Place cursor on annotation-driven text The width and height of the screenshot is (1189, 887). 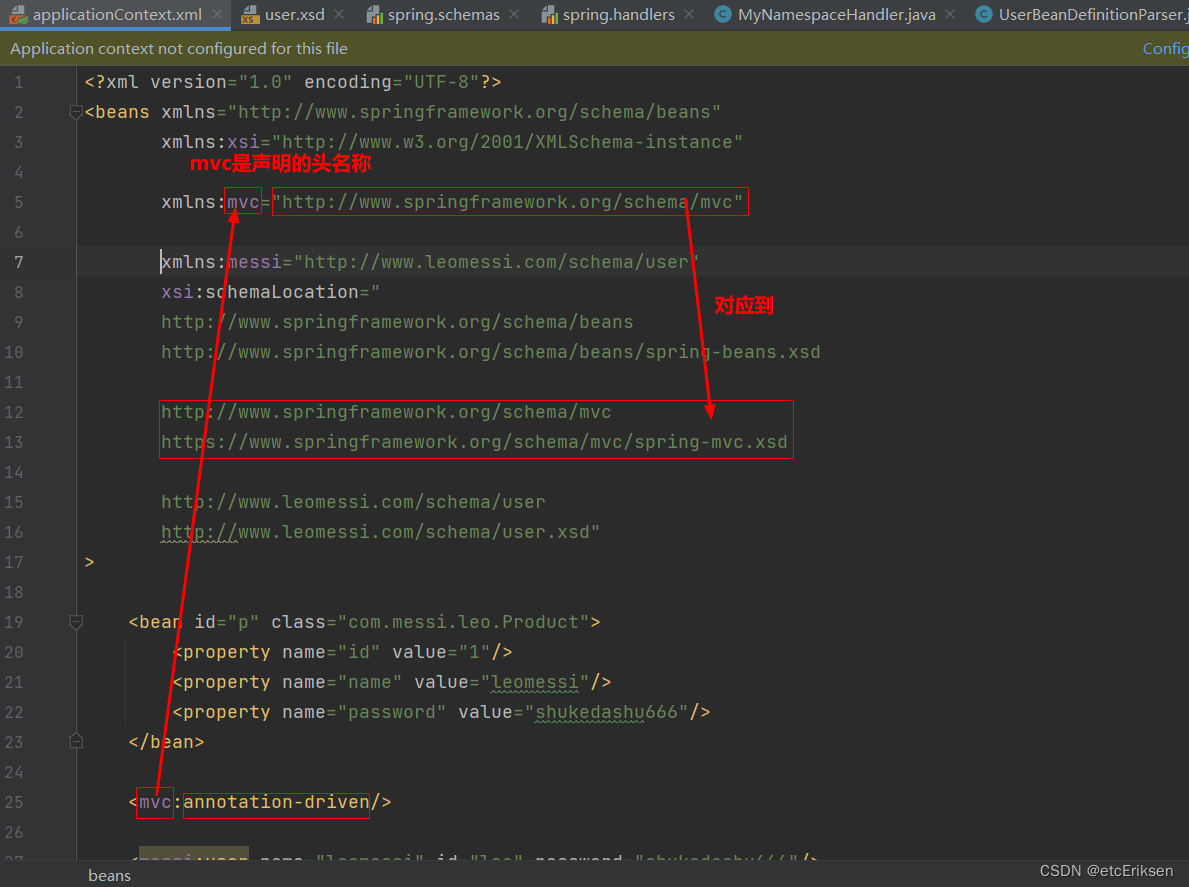coord(276,802)
